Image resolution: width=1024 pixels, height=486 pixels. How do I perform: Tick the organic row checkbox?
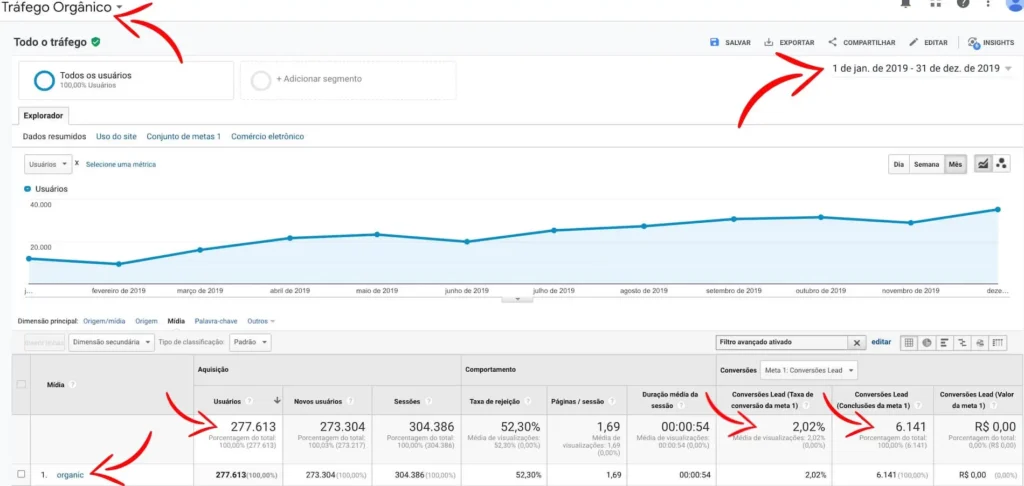(22, 474)
